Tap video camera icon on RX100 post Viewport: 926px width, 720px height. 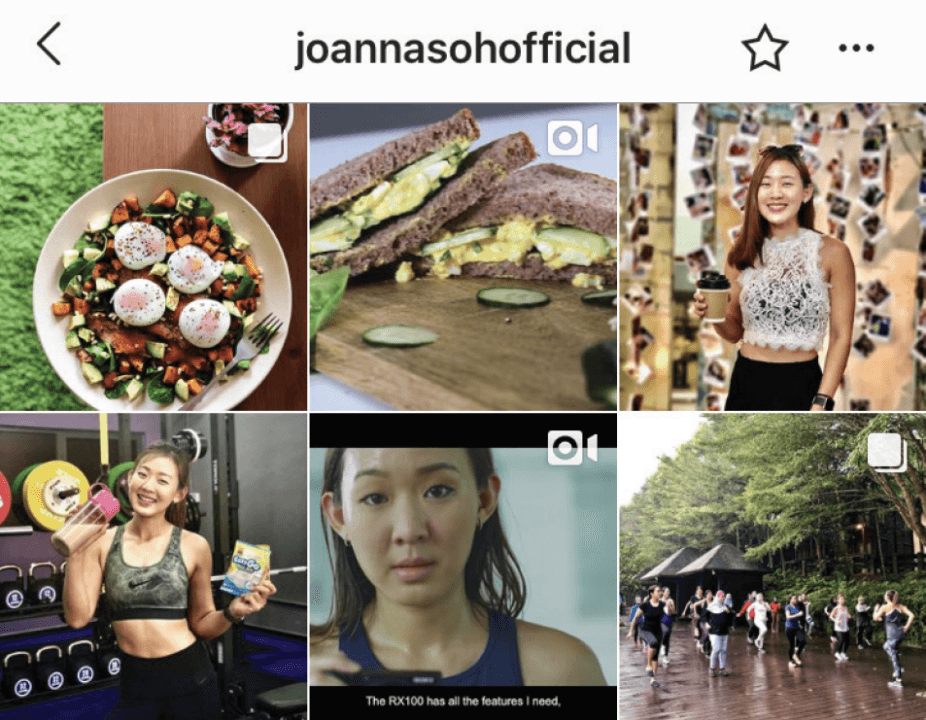pyautogui.click(x=572, y=448)
